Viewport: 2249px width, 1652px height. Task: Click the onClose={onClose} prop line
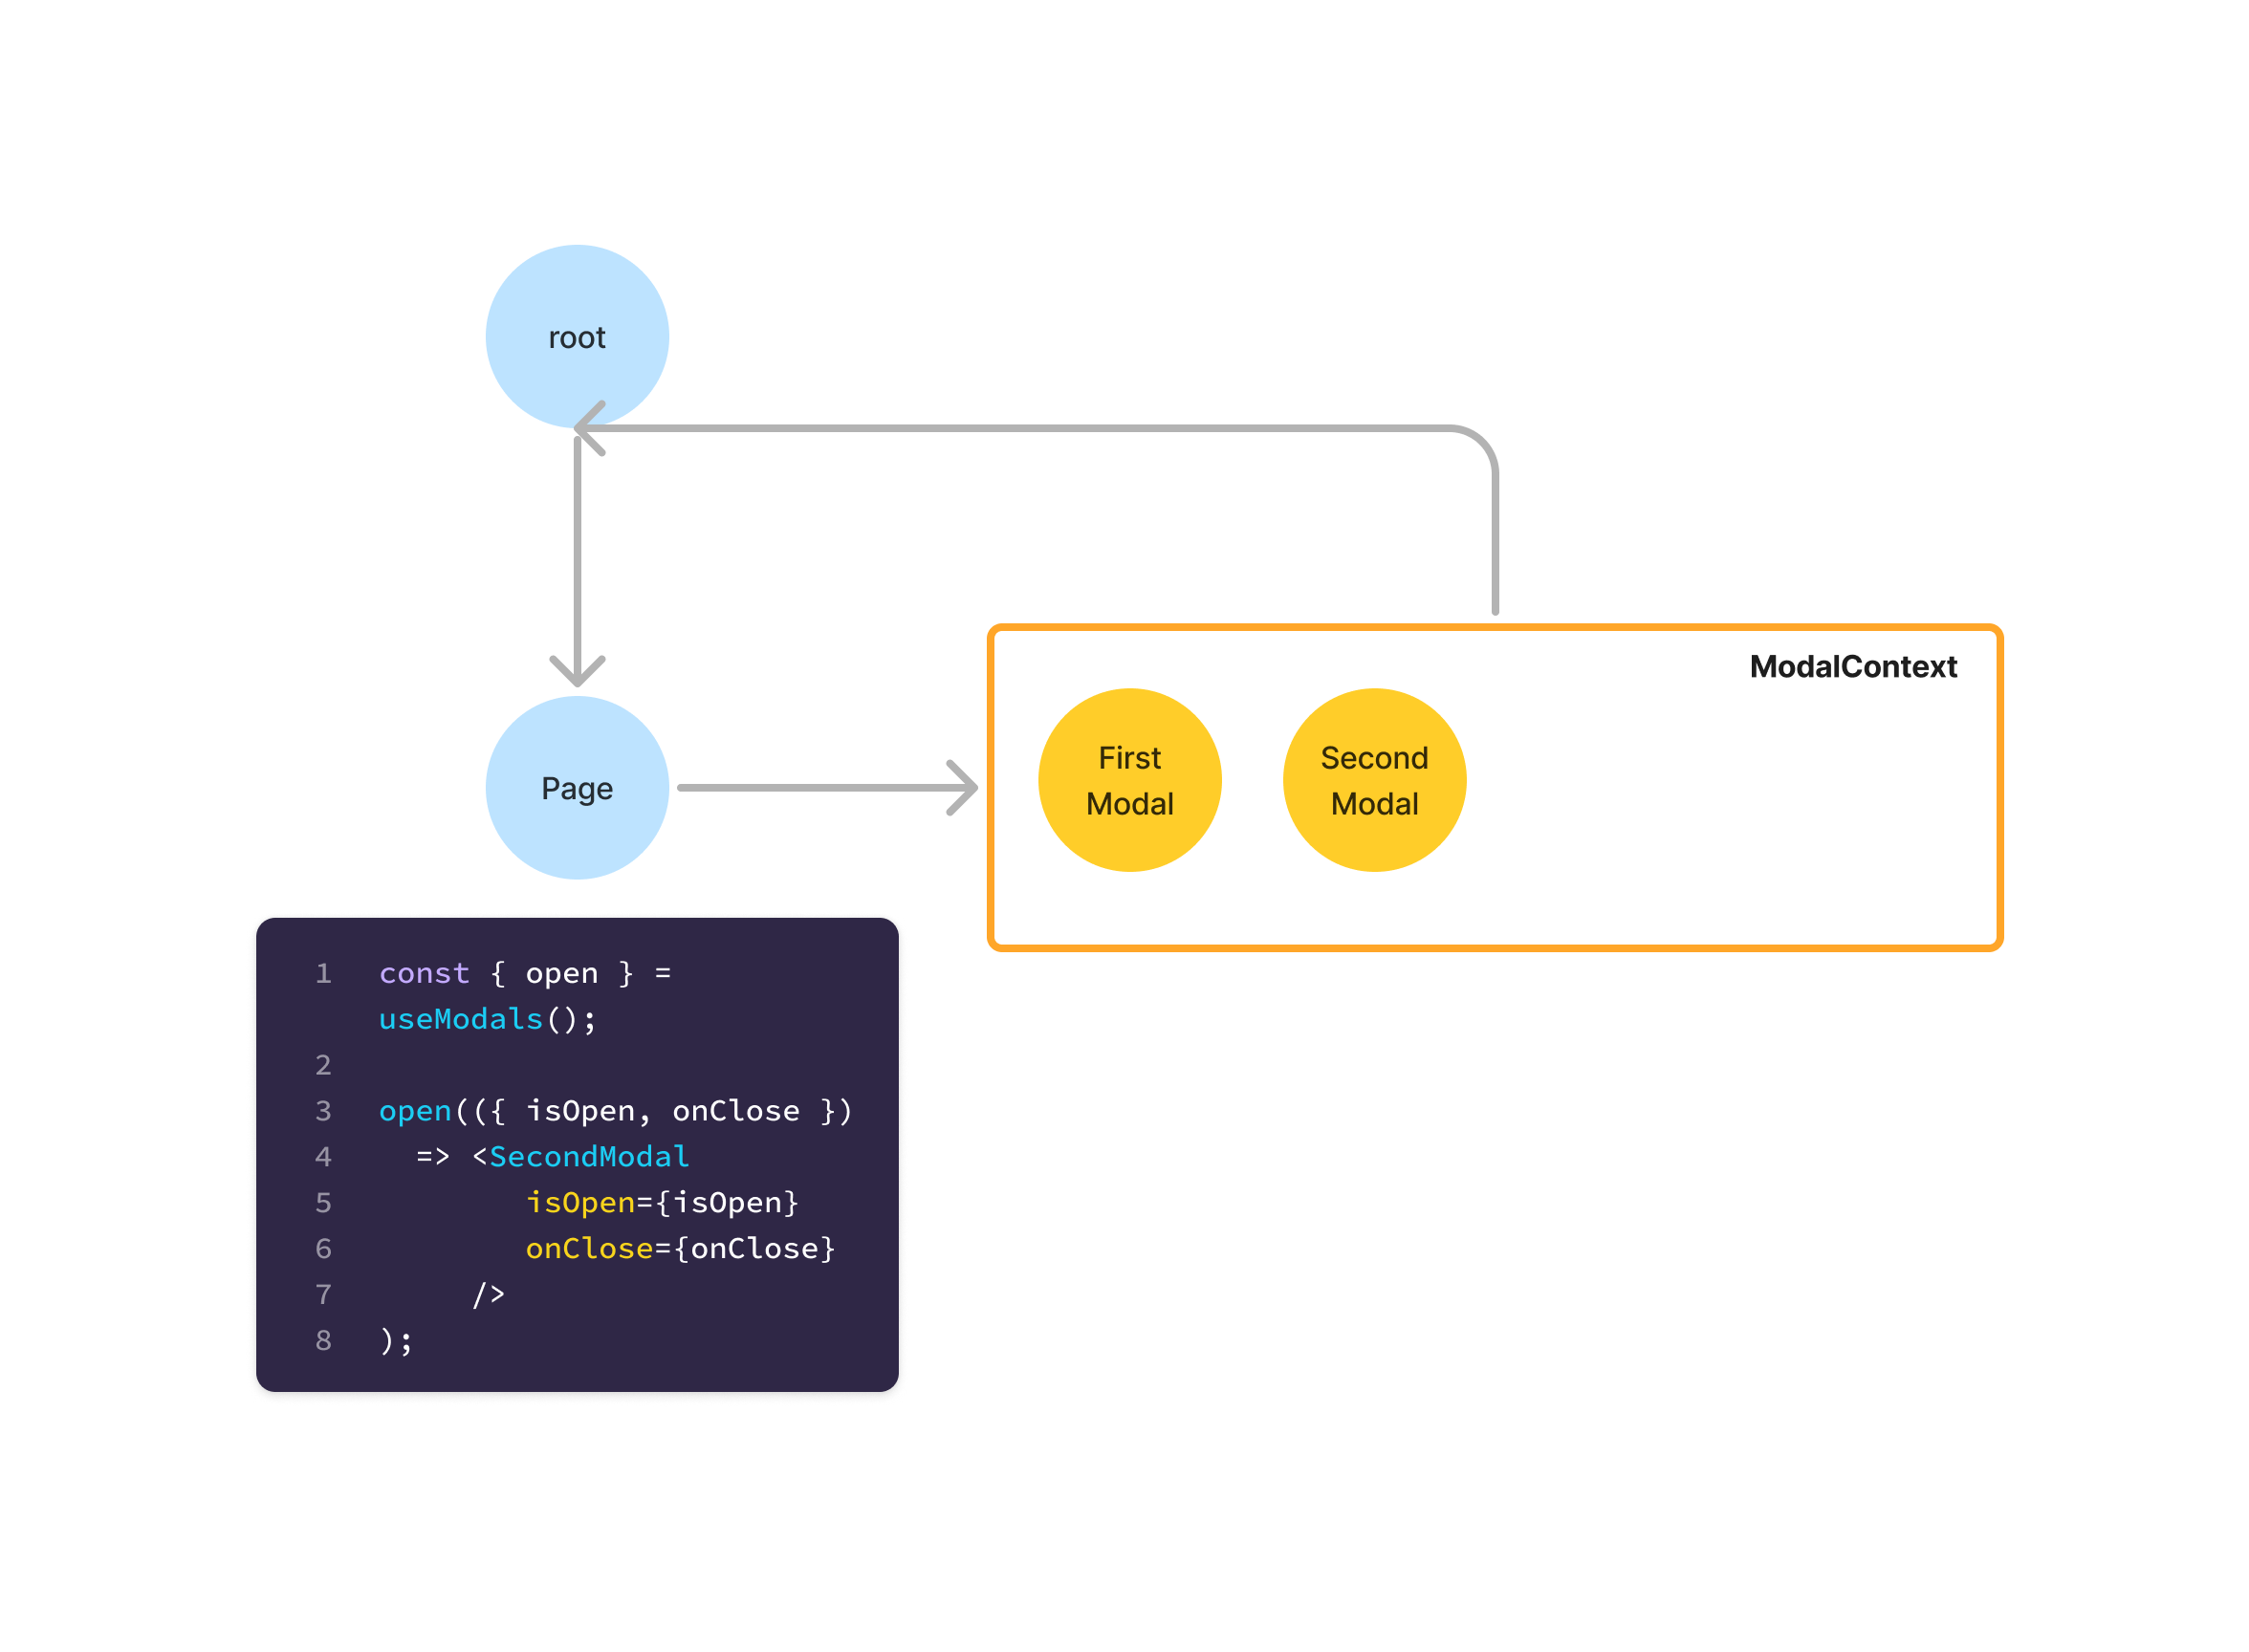680,1248
